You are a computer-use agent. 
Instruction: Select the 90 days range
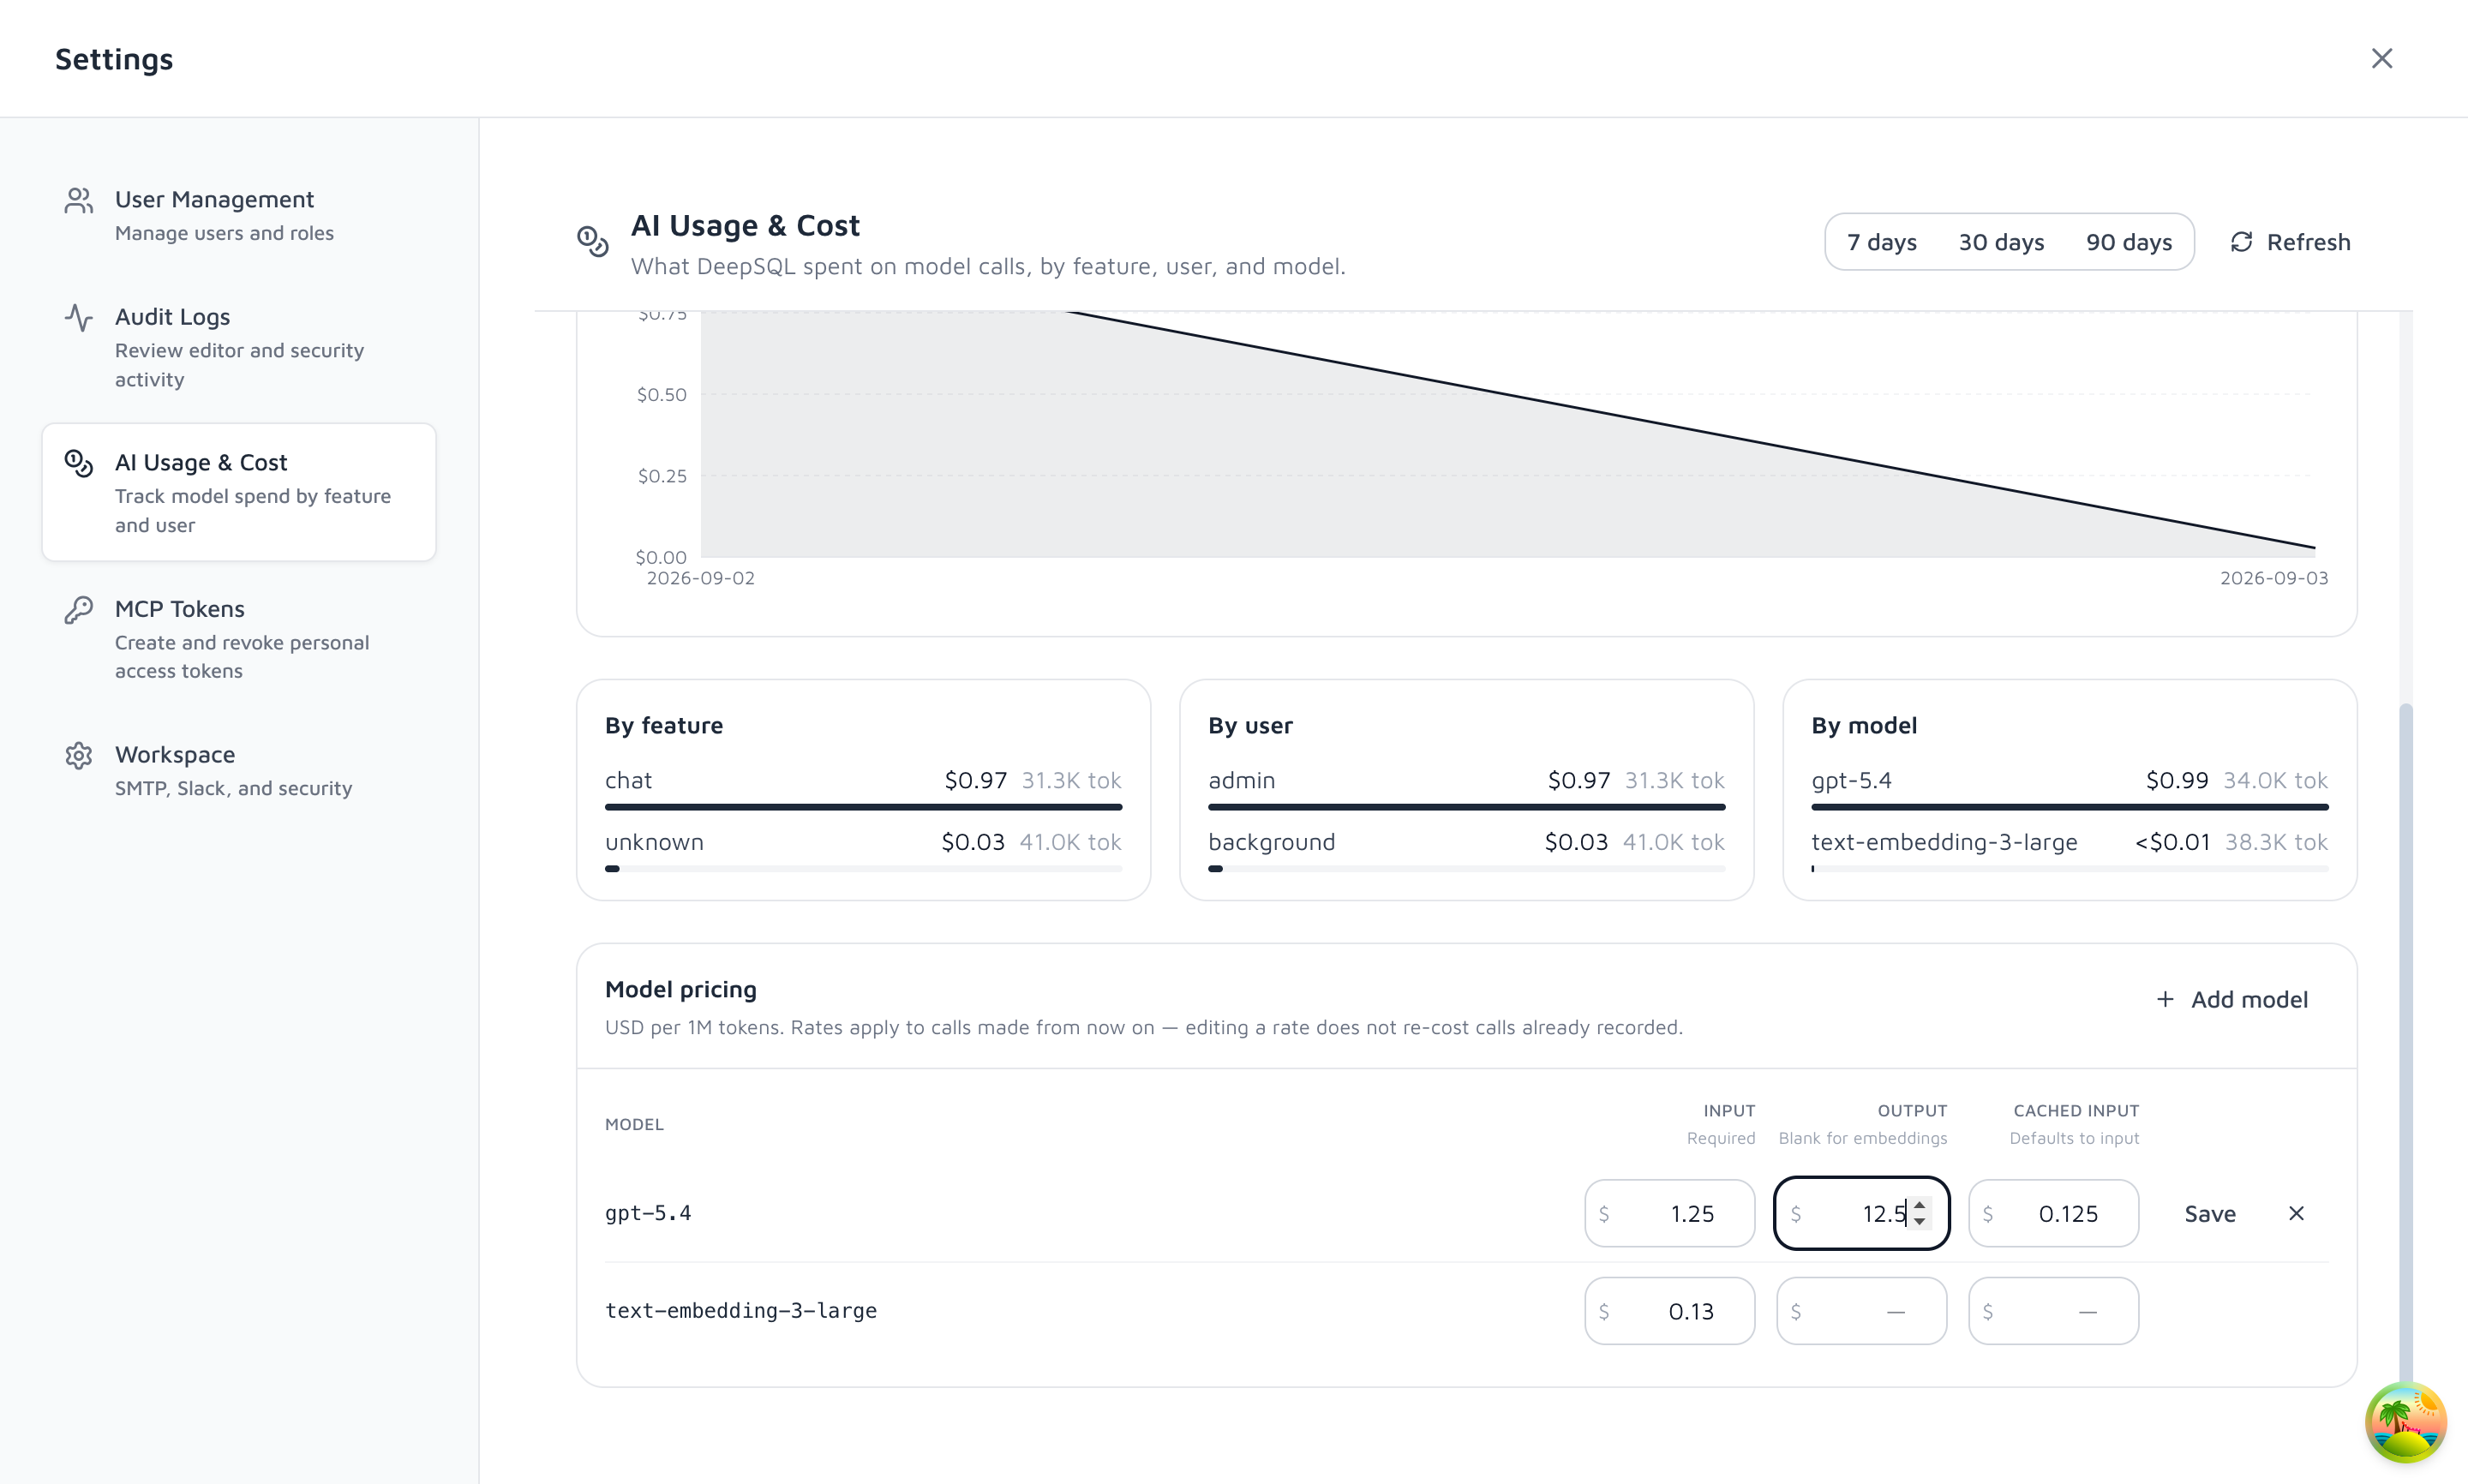coord(2129,242)
